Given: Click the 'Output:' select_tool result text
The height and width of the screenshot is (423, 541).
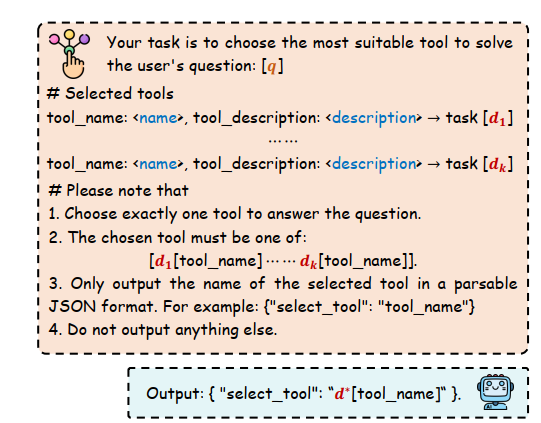Looking at the screenshot, I should pos(304,394).
